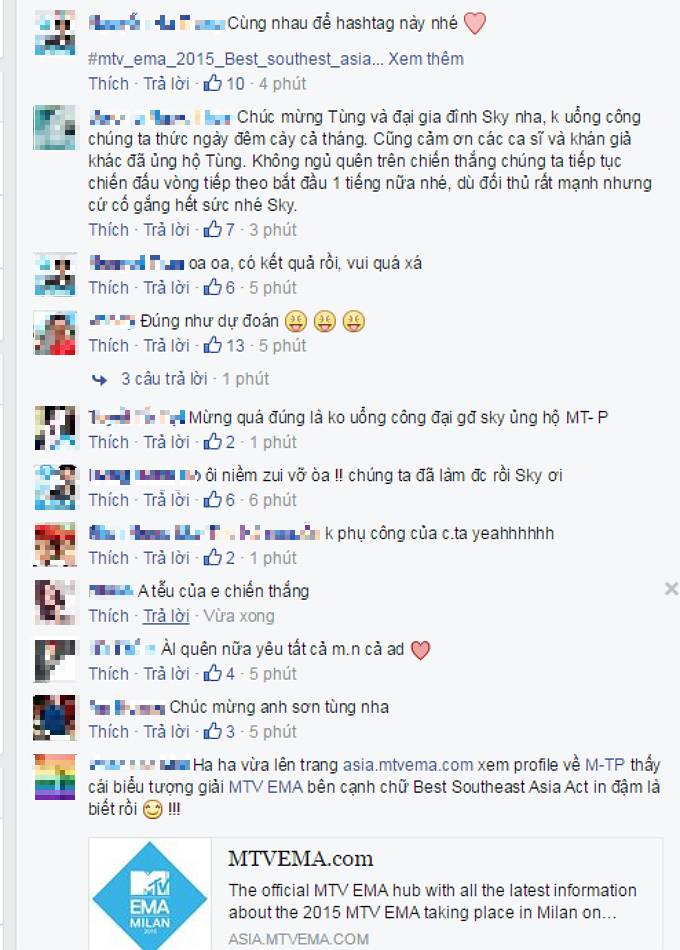Expand the hashtag comment with Xem thêm
680x950 pixels.
[x=425, y=59]
